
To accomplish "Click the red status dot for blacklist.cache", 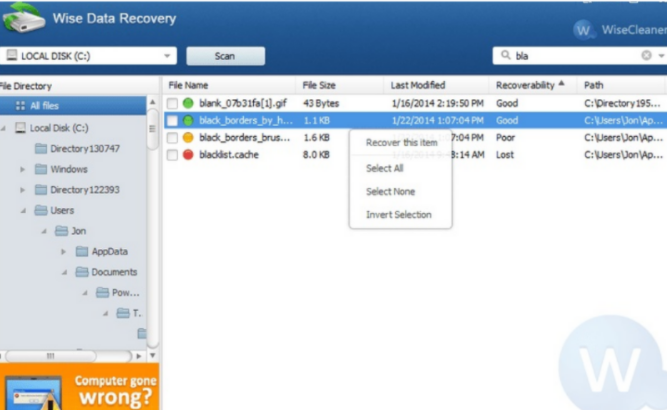I will pyautogui.click(x=188, y=155).
